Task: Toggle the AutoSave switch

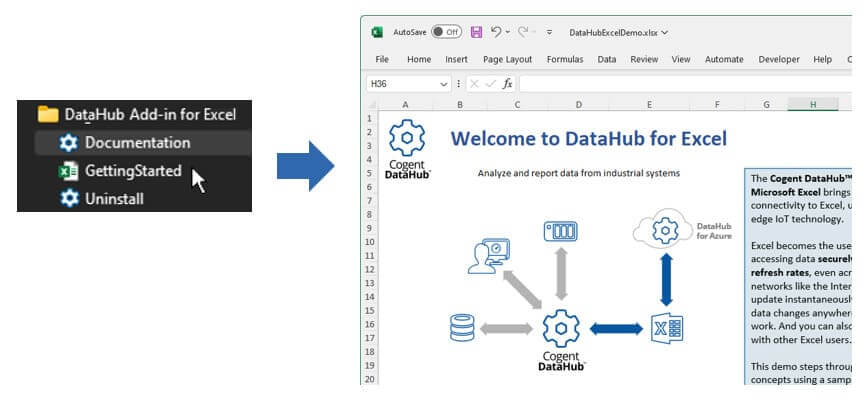Action: click(446, 32)
